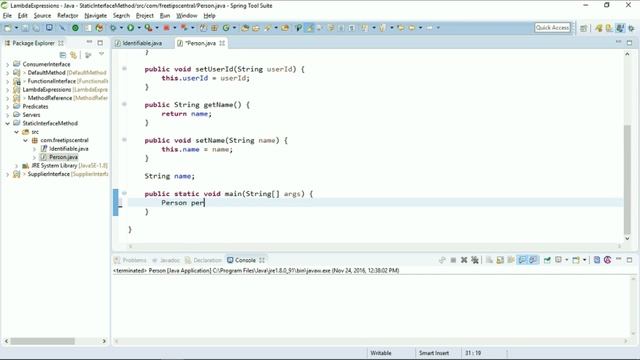
Task: Toggle Show Console When Standard Error Changes
Action: tap(533, 260)
